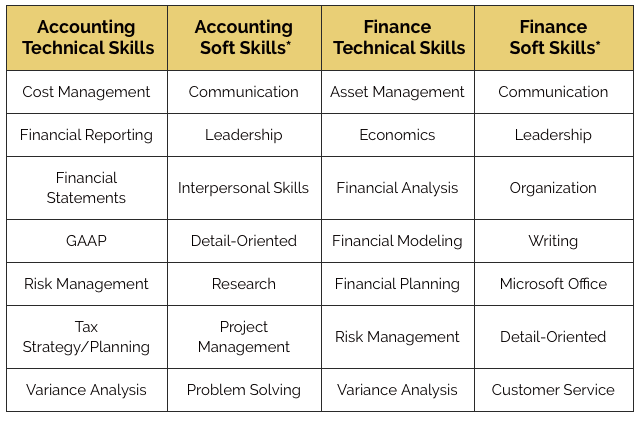Click the Economics cell
Screen dimensions: 639x421
[x=398, y=135]
